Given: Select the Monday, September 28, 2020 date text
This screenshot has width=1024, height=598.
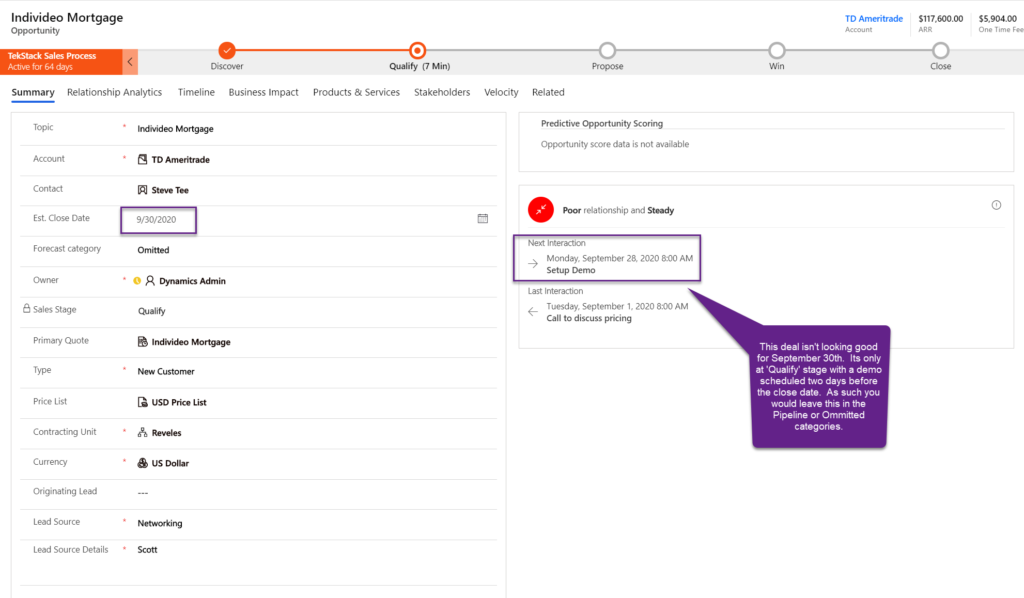Looking at the screenshot, I should [620, 259].
